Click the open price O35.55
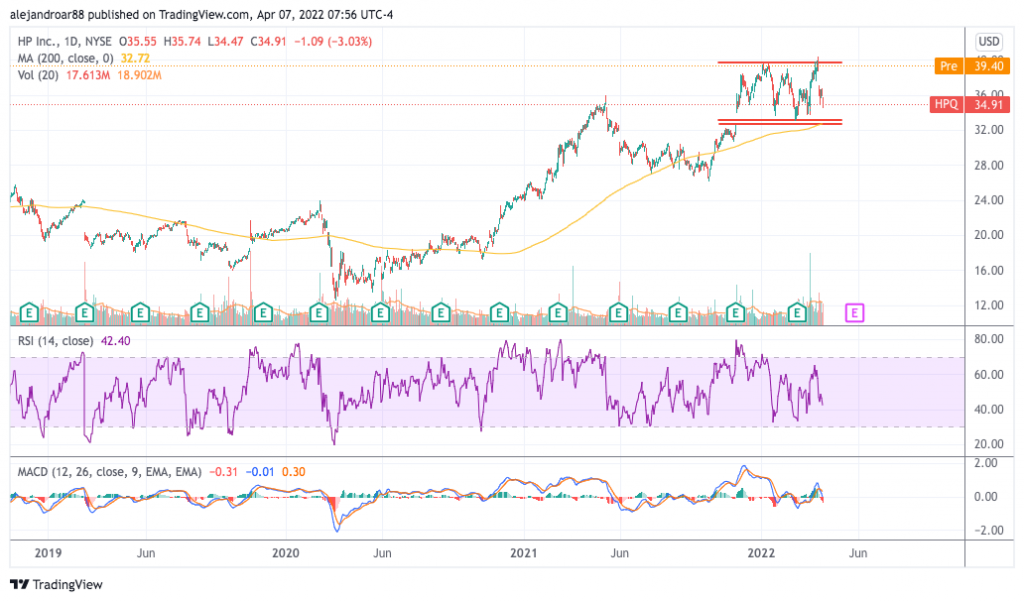 [138, 41]
